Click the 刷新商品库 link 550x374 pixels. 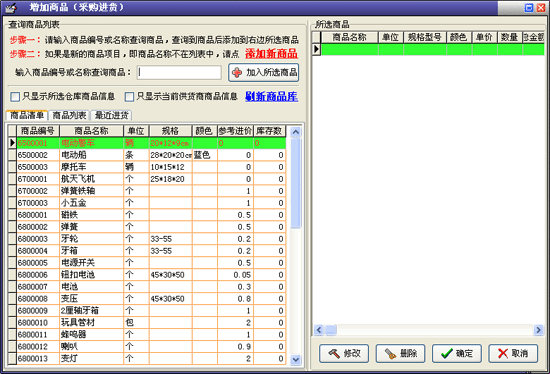[x=271, y=96]
